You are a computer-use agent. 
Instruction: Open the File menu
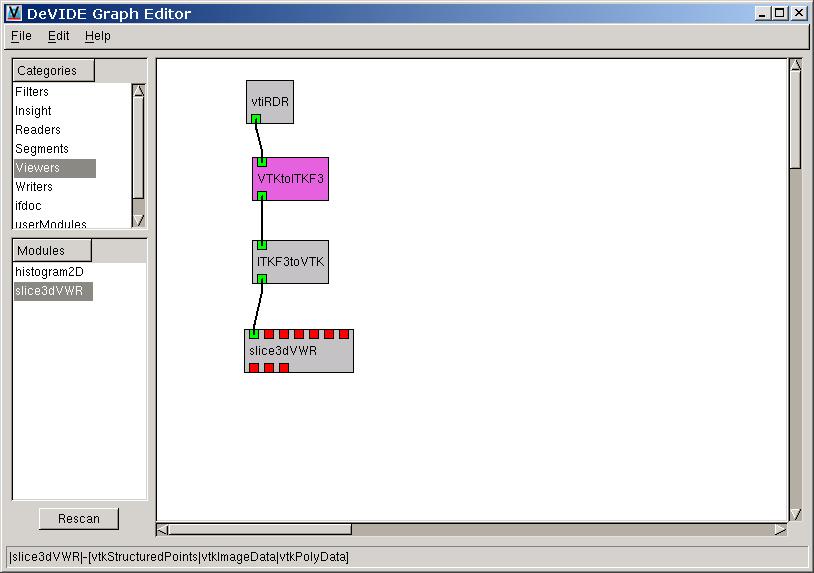21,36
